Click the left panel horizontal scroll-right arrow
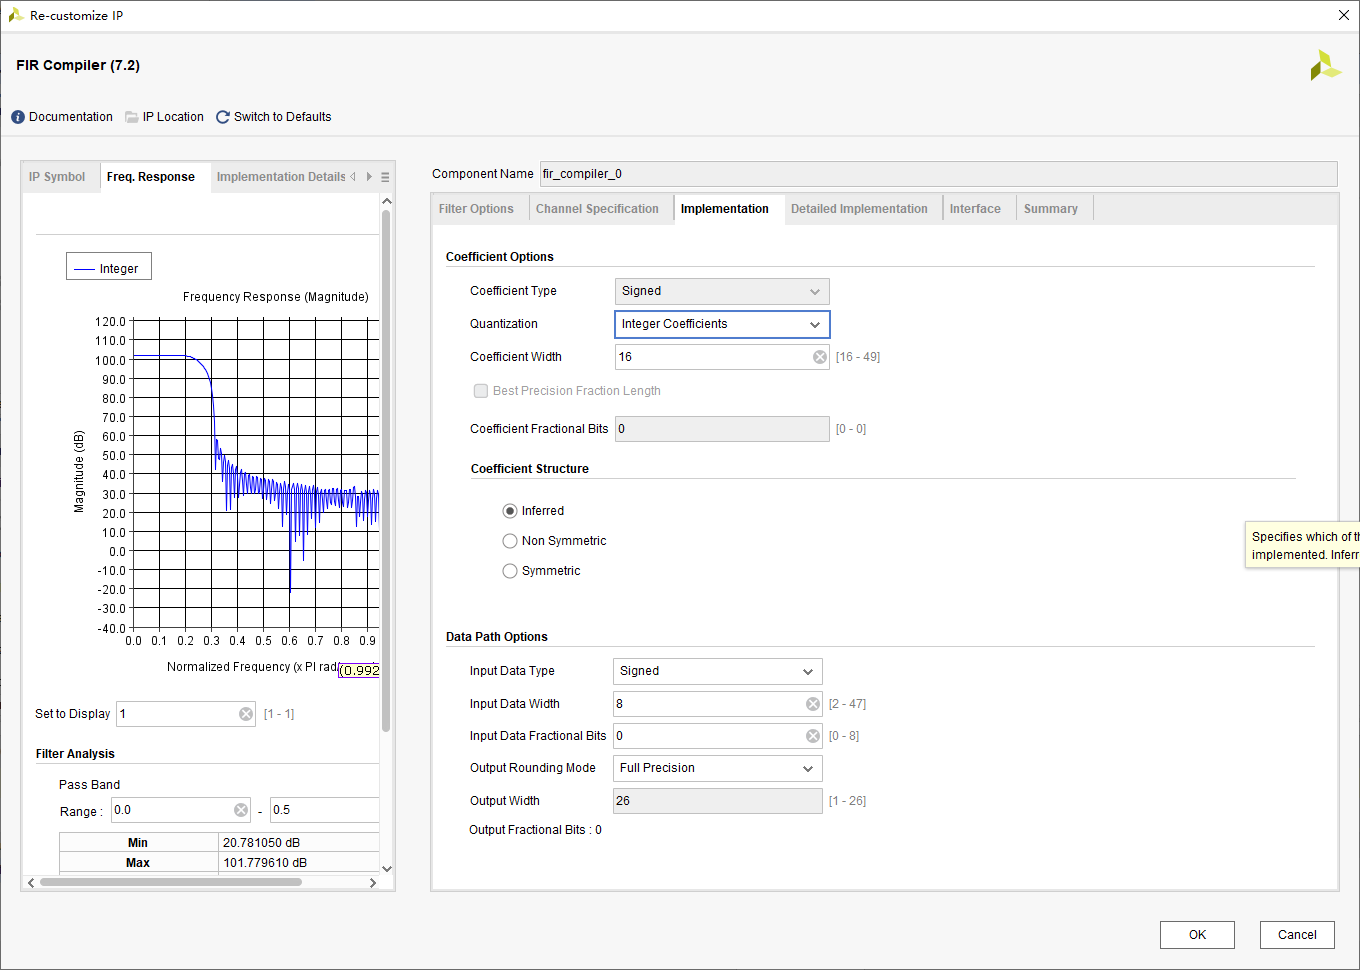 tap(373, 883)
